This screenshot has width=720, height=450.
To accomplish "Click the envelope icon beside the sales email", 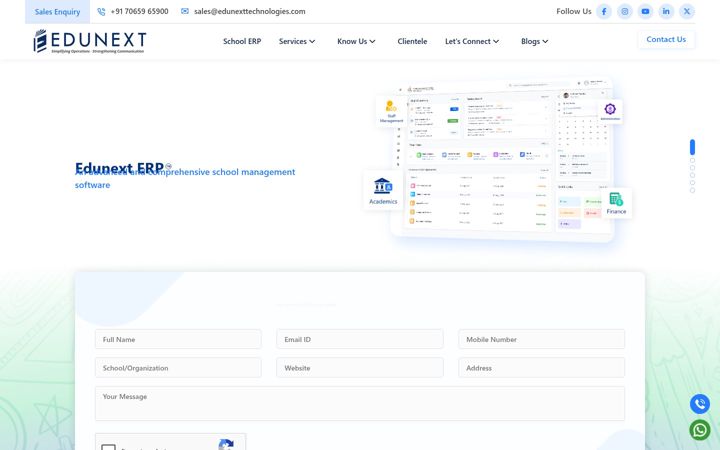I will coord(185,11).
